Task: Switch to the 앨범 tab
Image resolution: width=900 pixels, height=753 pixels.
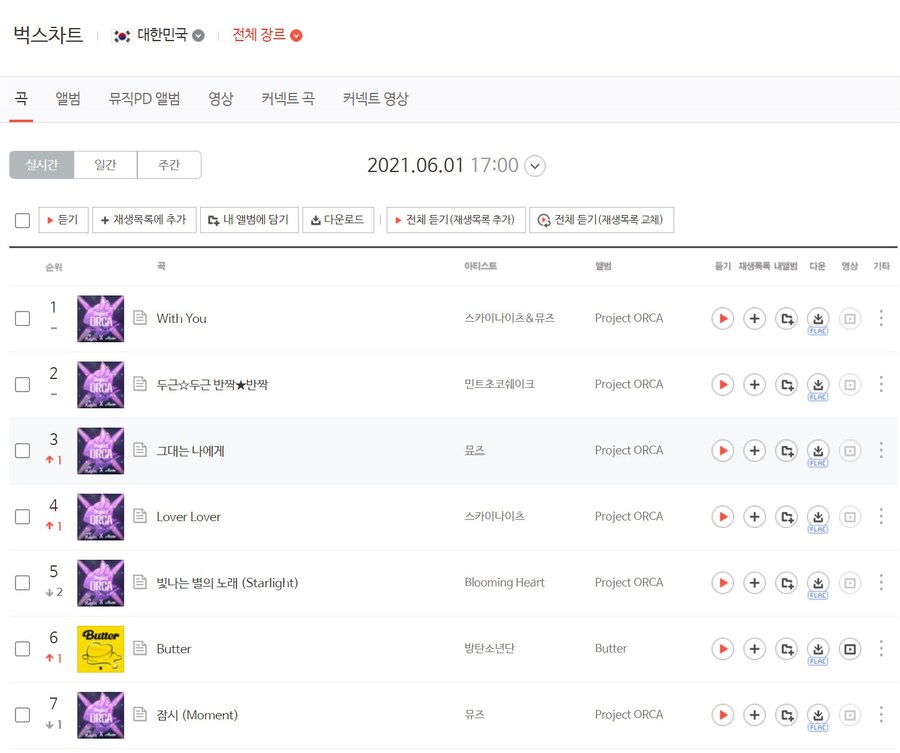Action: (67, 99)
